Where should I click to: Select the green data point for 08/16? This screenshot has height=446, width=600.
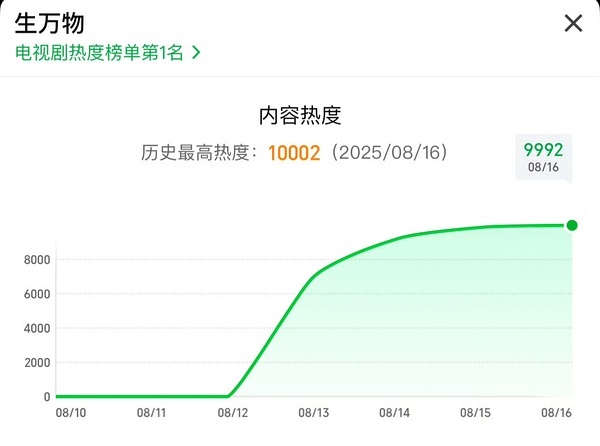coord(572,225)
